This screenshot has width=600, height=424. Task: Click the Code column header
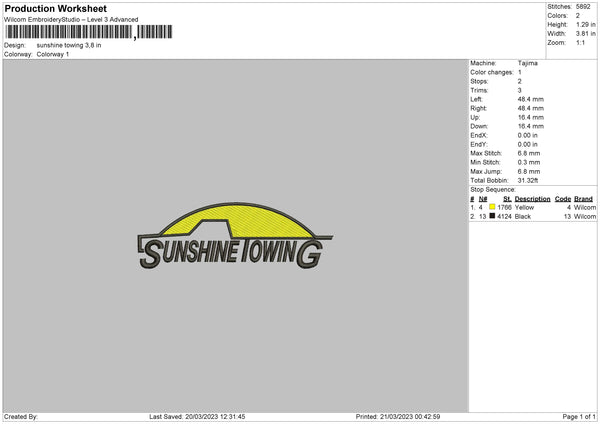coord(562,199)
